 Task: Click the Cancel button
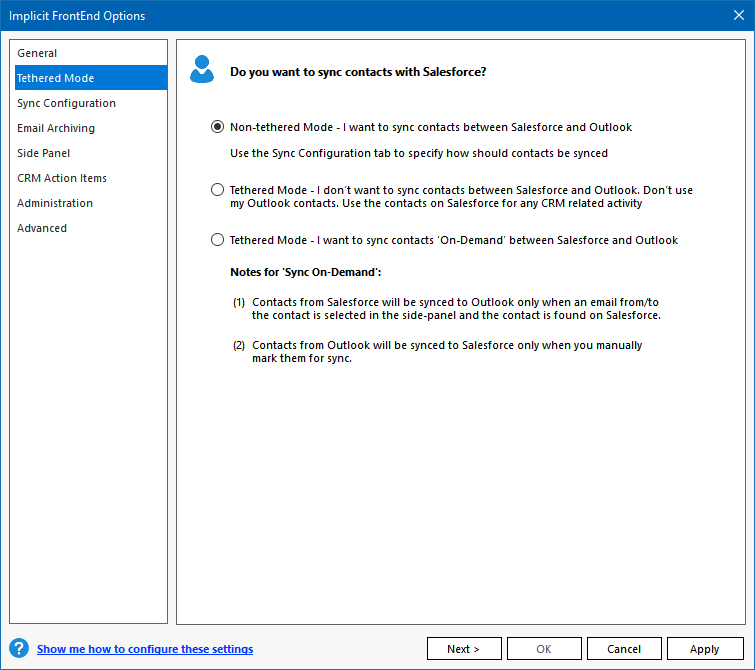624,649
